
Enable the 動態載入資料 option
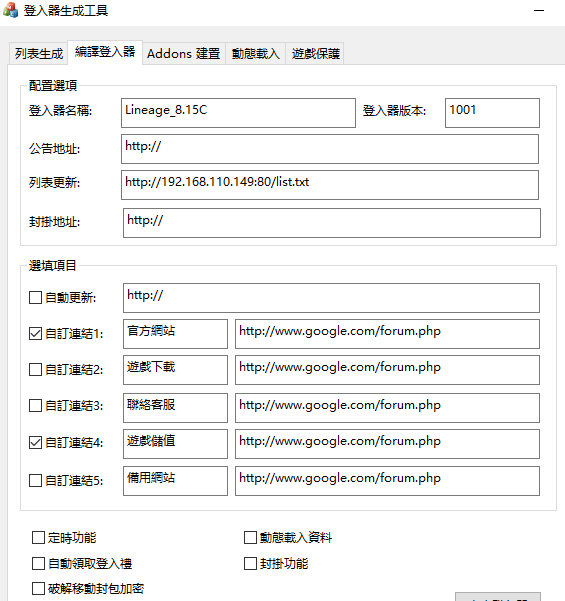250,537
